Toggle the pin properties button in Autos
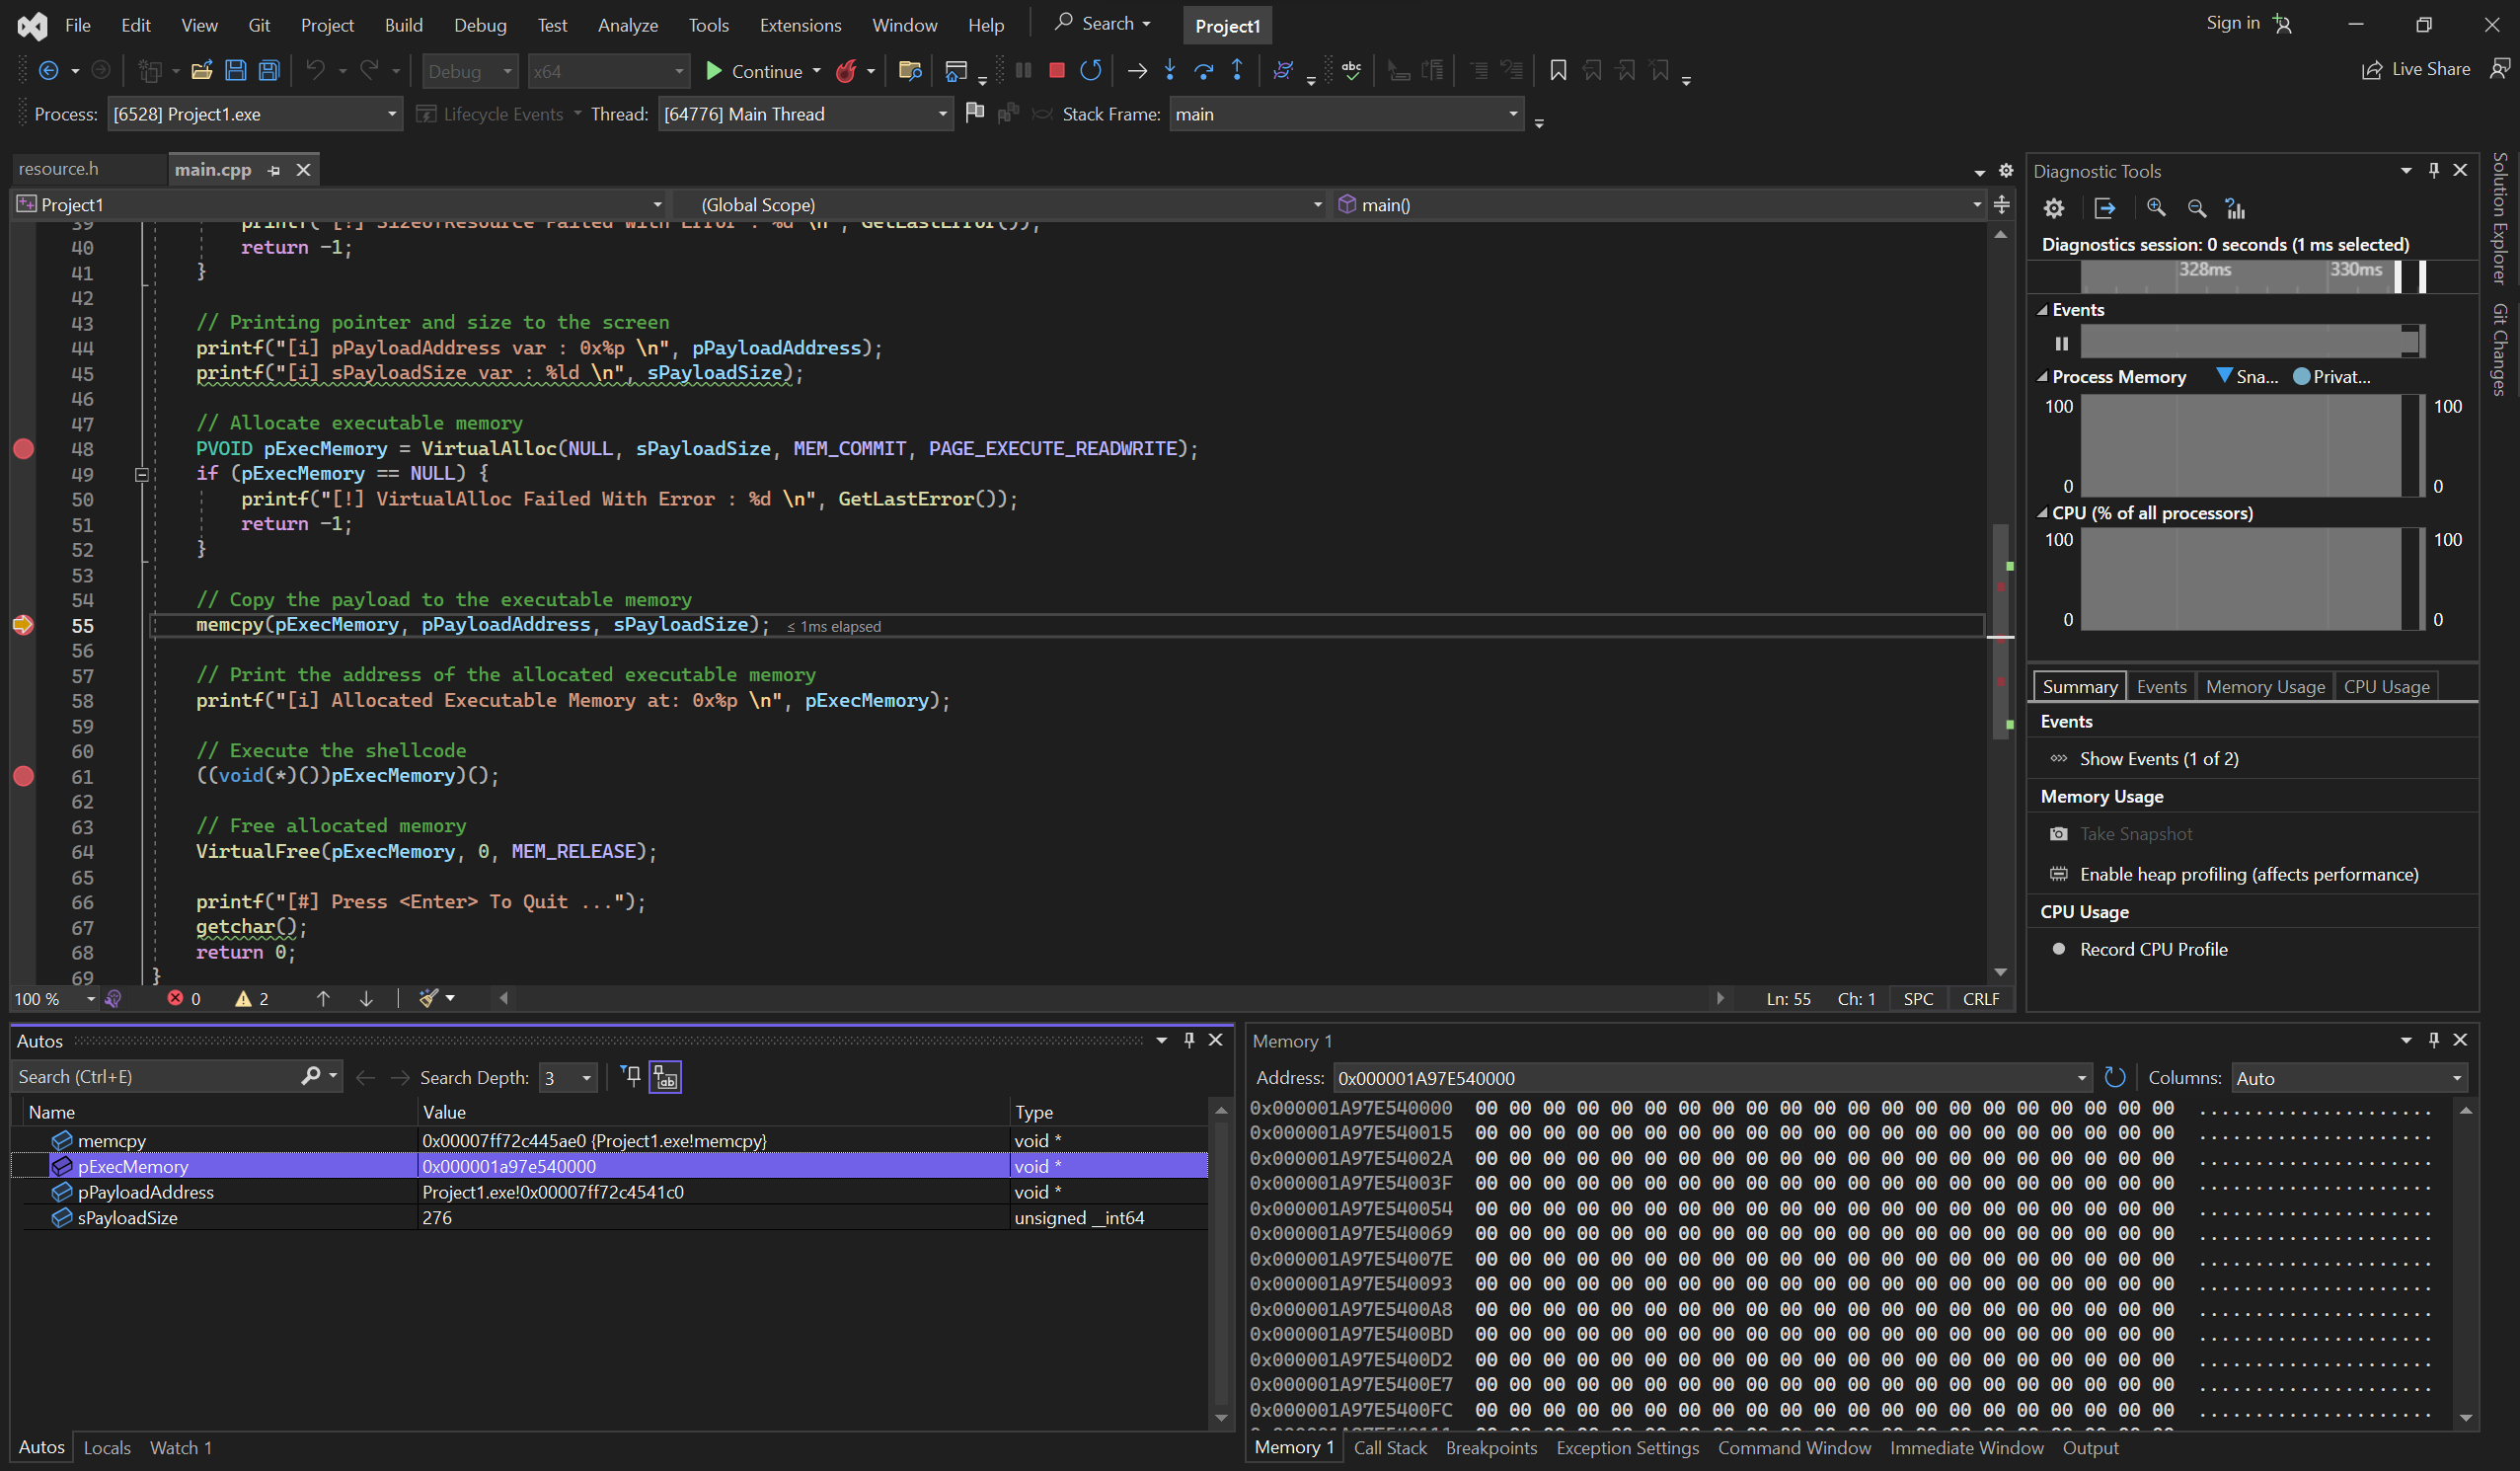The height and width of the screenshot is (1471, 2520). tap(631, 1076)
